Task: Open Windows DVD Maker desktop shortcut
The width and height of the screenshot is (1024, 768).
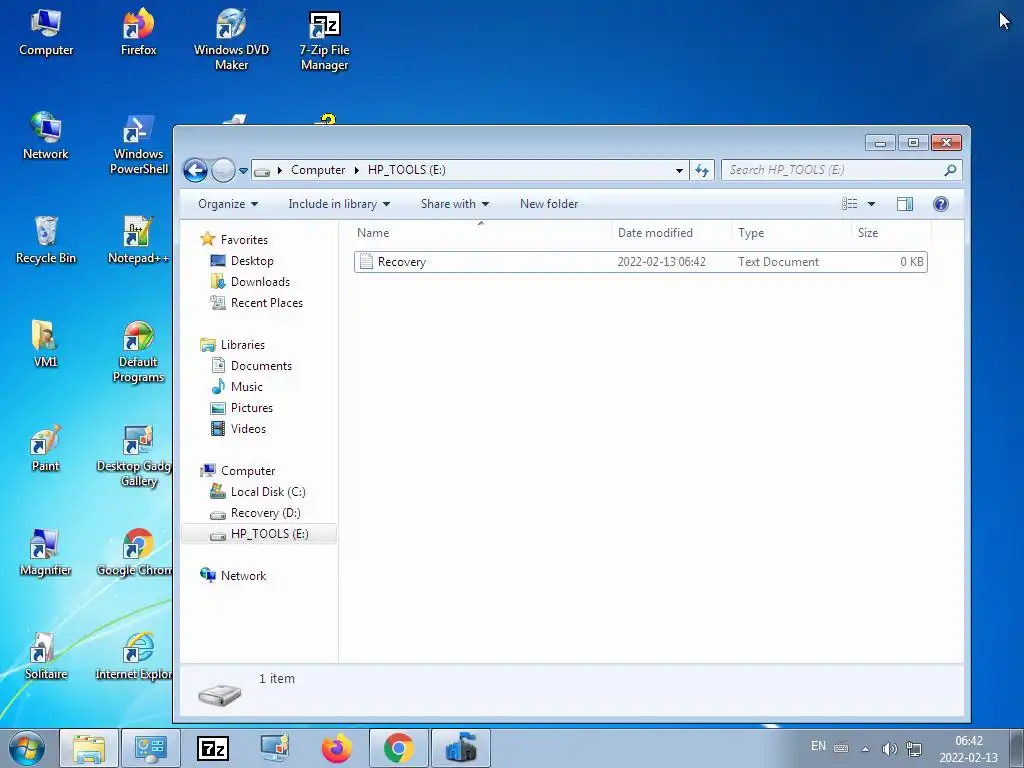Action: (231, 40)
